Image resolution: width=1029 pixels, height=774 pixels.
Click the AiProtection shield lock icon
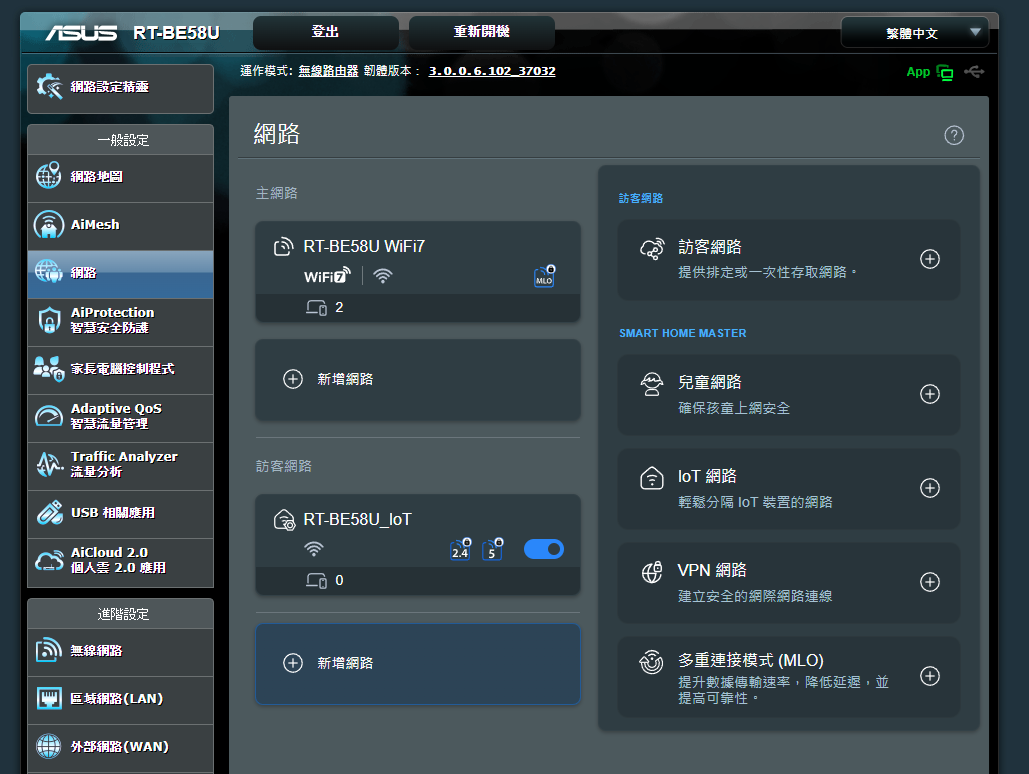[49, 320]
